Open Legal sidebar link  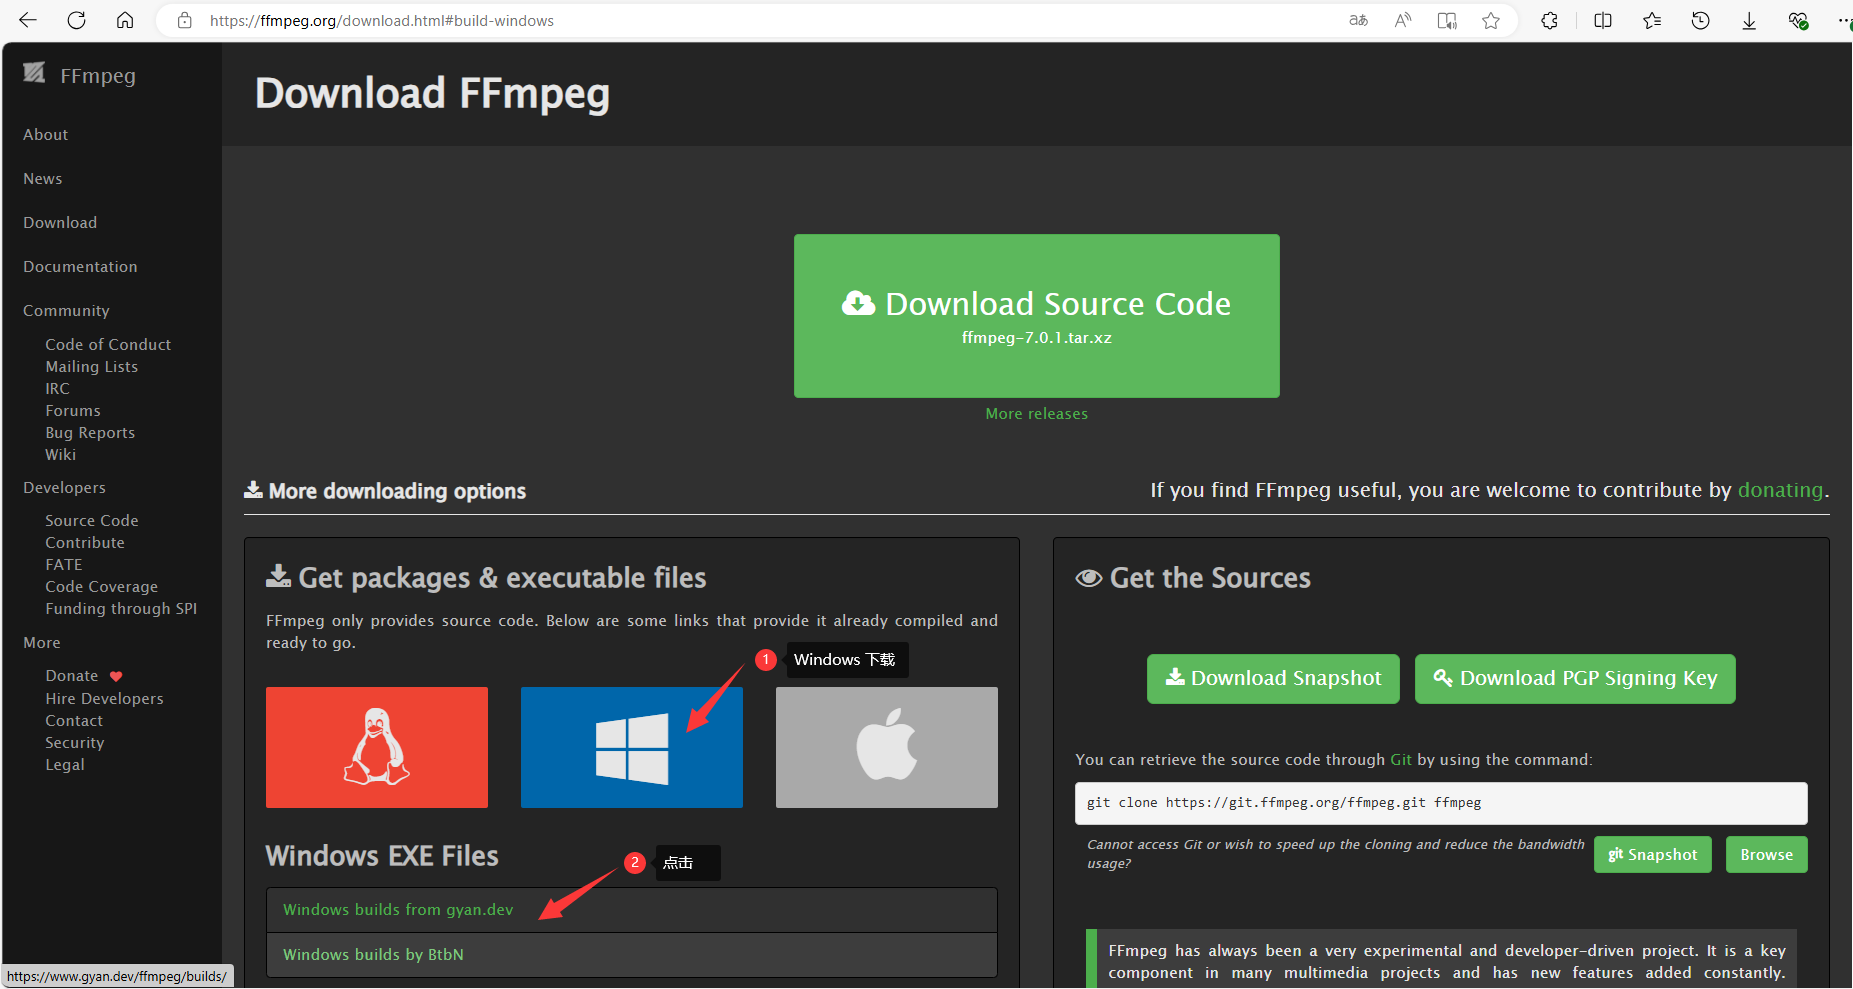pyautogui.click(x=65, y=765)
